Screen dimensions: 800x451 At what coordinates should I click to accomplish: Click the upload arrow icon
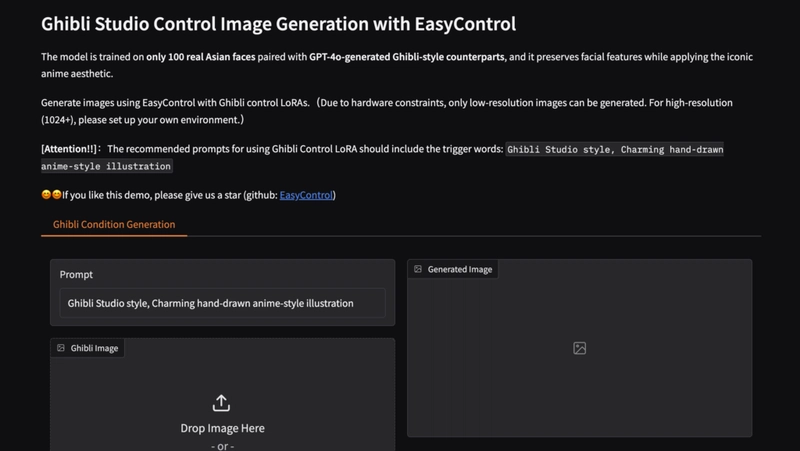[x=221, y=403]
